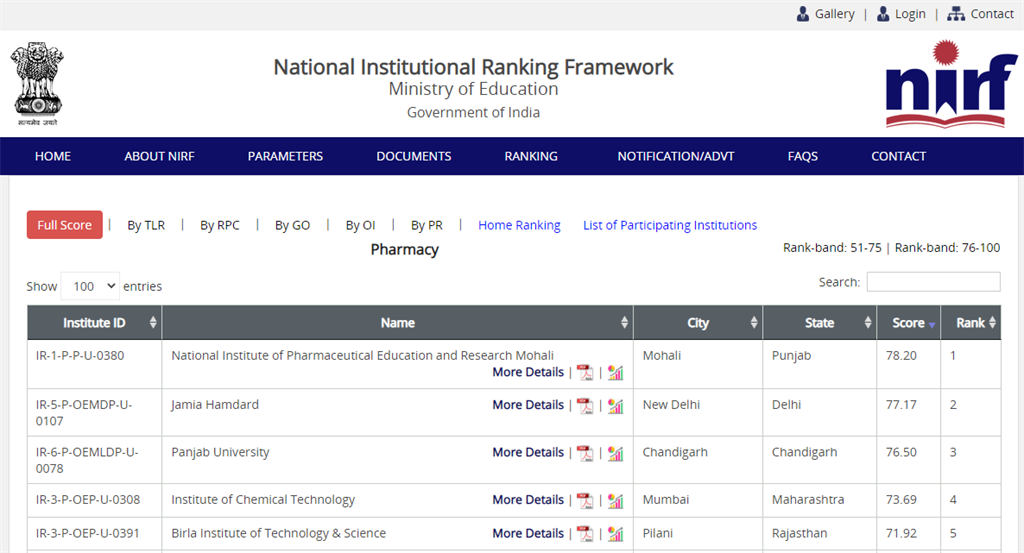1024x553 pixels.
Task: View chart icon for Institute of Chemical Technology
Action: pos(615,500)
